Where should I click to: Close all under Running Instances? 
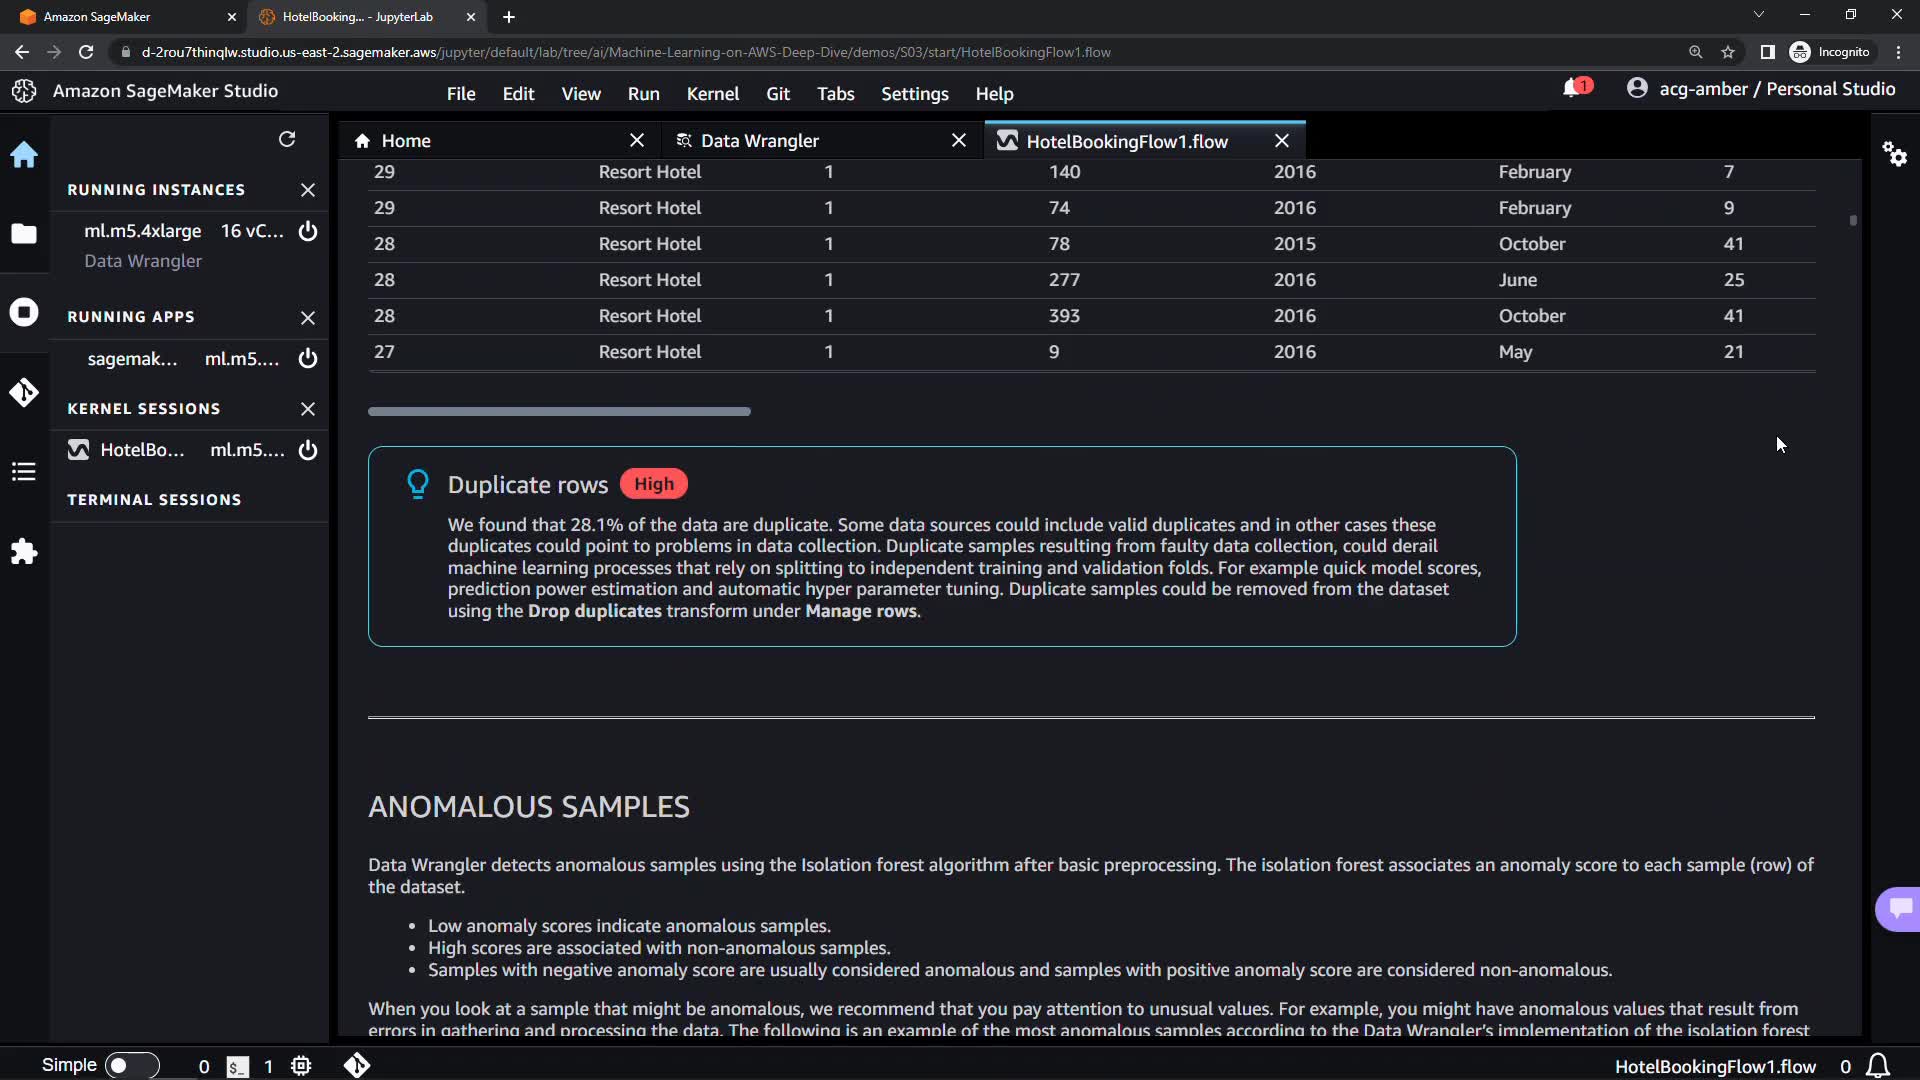(x=308, y=190)
